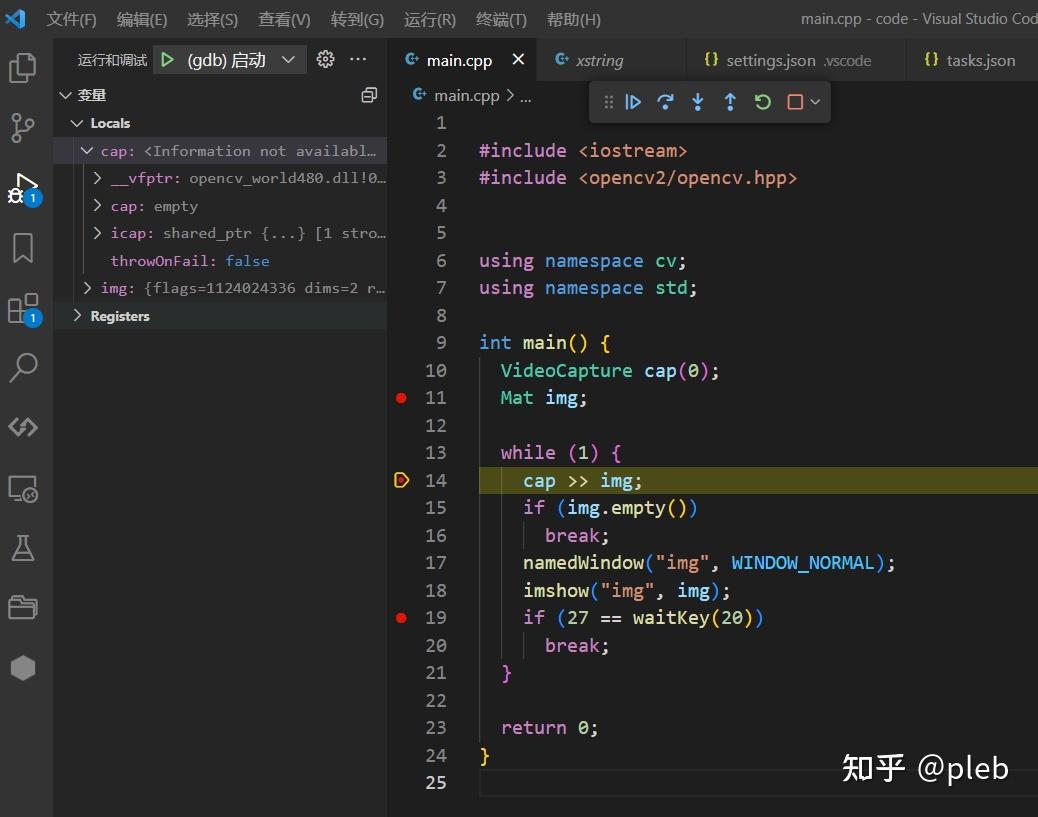Click the debug settings gear button
This screenshot has height=817, width=1038.
(325, 59)
